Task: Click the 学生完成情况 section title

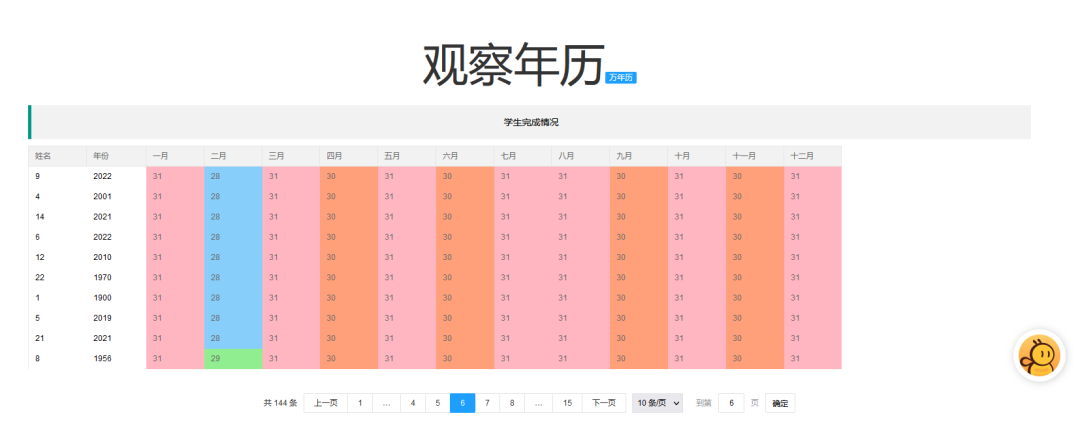Action: point(531,122)
